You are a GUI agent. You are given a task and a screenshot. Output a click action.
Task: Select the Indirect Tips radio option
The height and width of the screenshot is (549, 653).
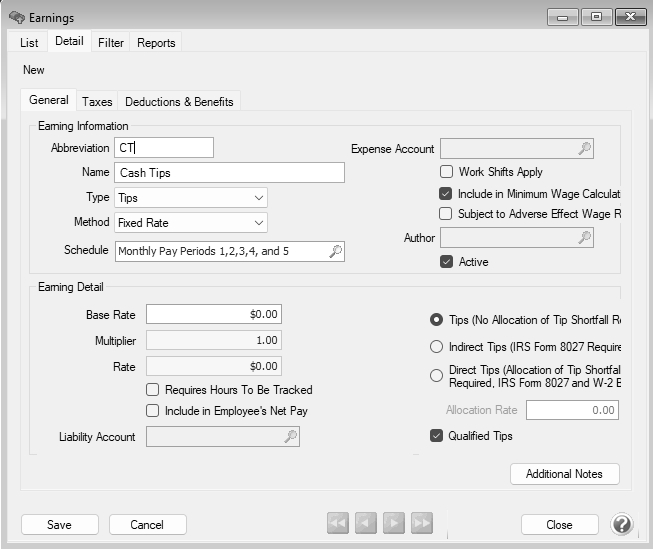tap(436, 347)
